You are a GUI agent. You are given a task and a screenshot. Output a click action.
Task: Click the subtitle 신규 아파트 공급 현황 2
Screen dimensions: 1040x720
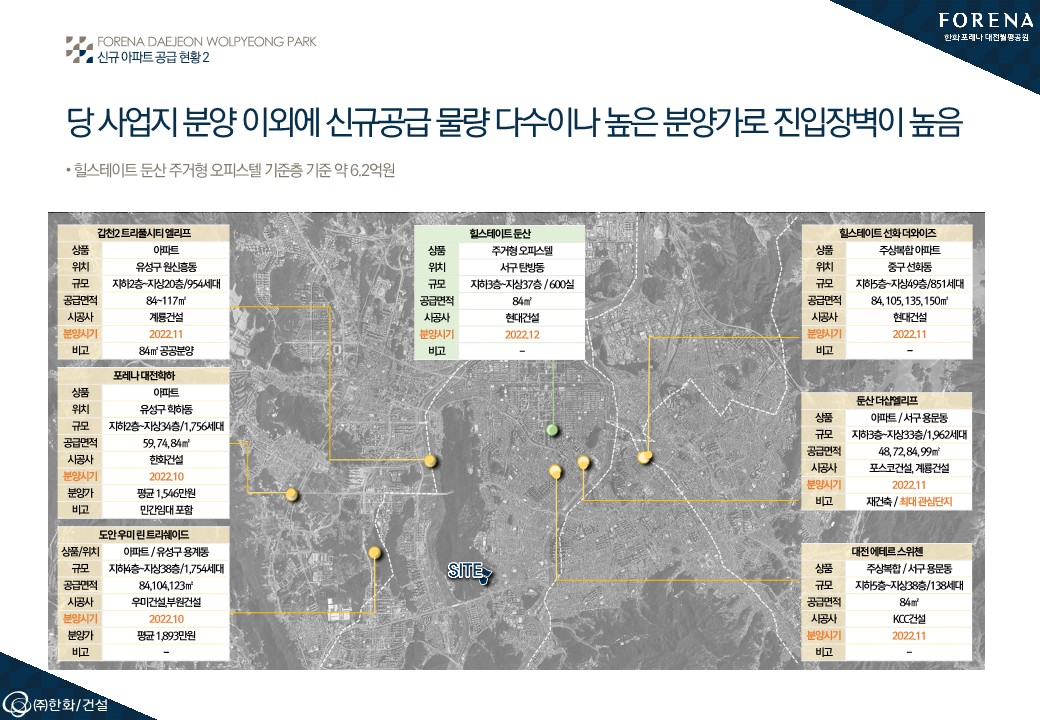[x=153, y=58]
